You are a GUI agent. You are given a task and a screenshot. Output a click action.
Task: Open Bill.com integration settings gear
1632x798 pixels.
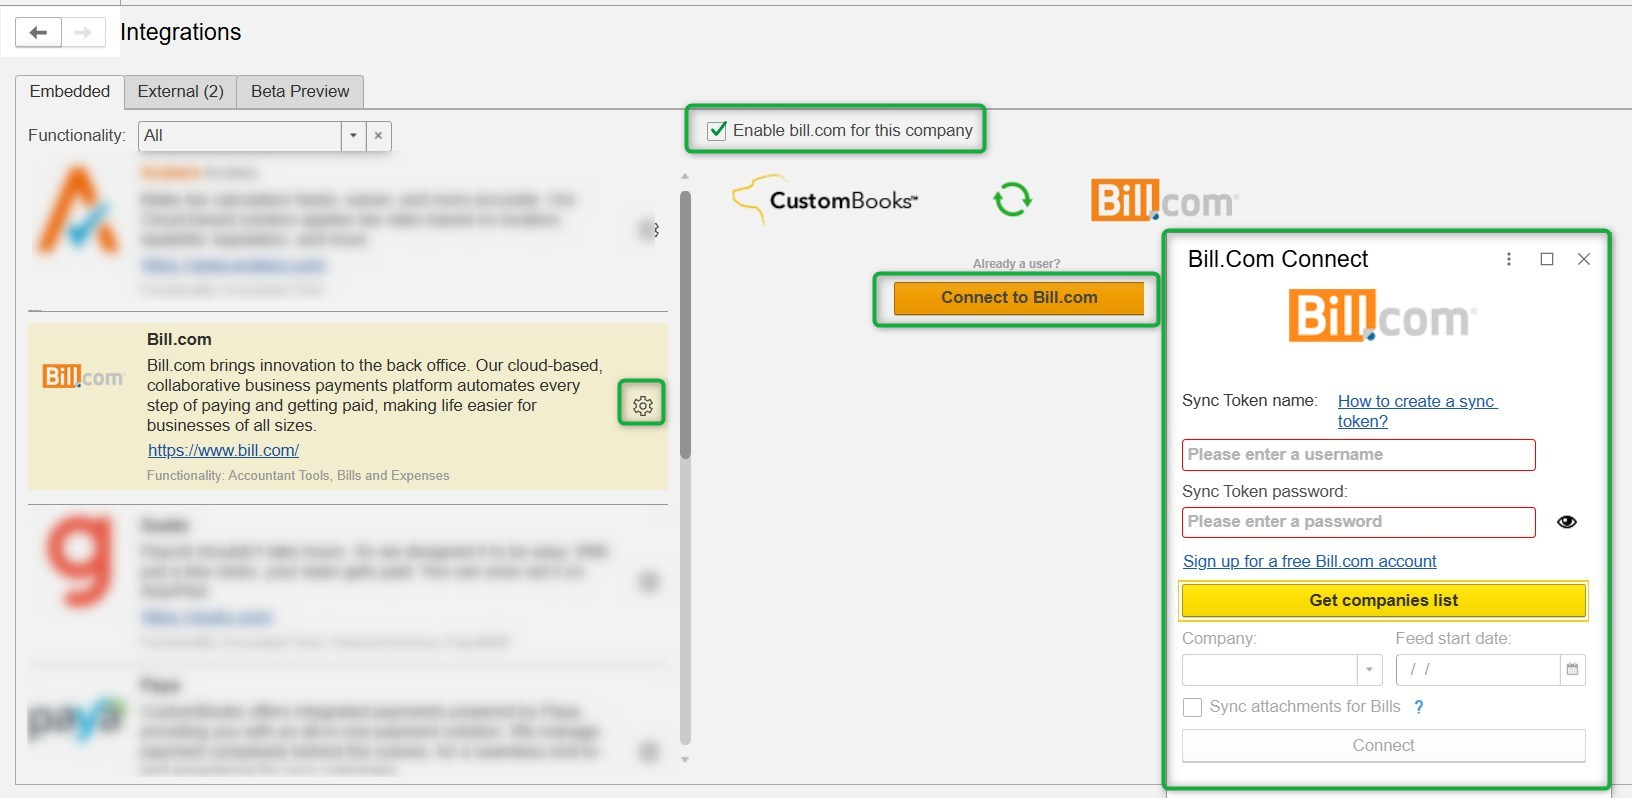(x=642, y=405)
